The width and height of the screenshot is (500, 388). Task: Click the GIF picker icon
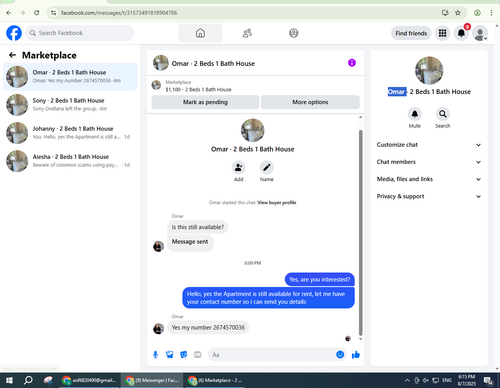click(198, 355)
